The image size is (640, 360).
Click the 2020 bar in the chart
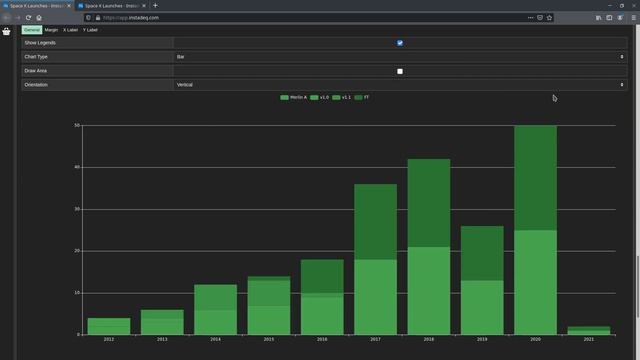pos(535,230)
